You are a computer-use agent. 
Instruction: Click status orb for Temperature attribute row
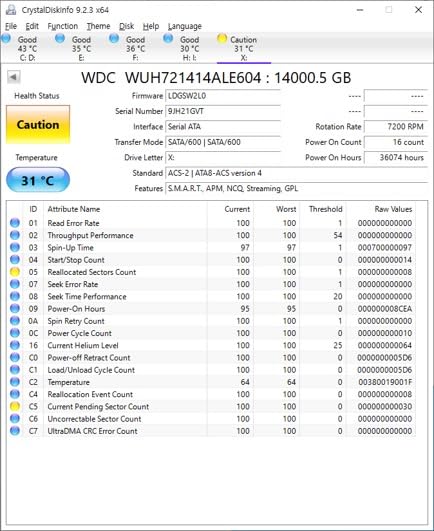click(x=15, y=382)
